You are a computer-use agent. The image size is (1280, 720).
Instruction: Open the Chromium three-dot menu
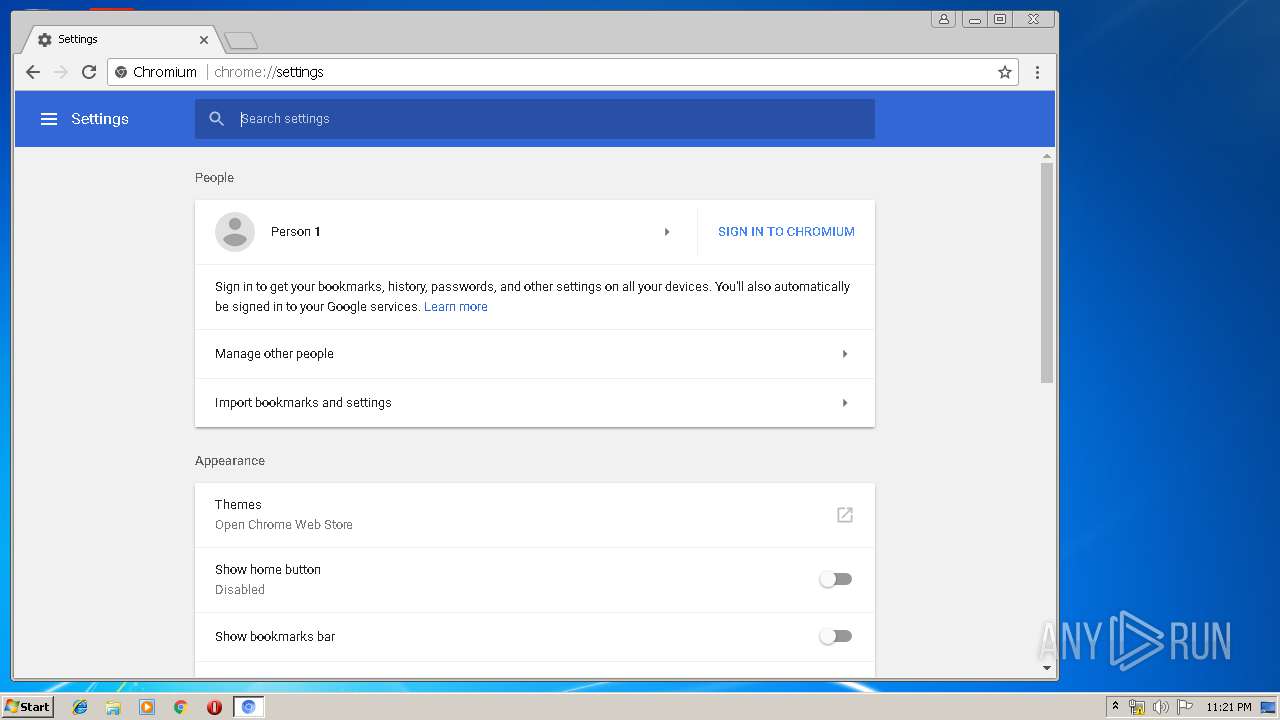[1037, 72]
